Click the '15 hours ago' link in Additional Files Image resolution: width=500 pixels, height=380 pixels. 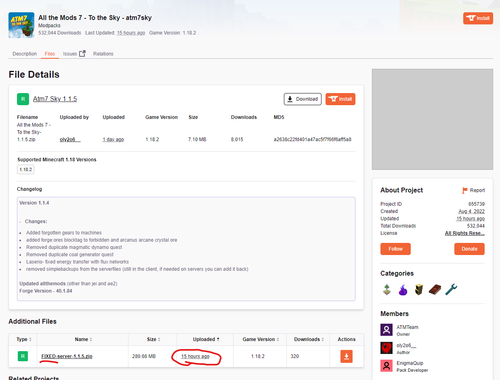pyautogui.click(x=195, y=356)
